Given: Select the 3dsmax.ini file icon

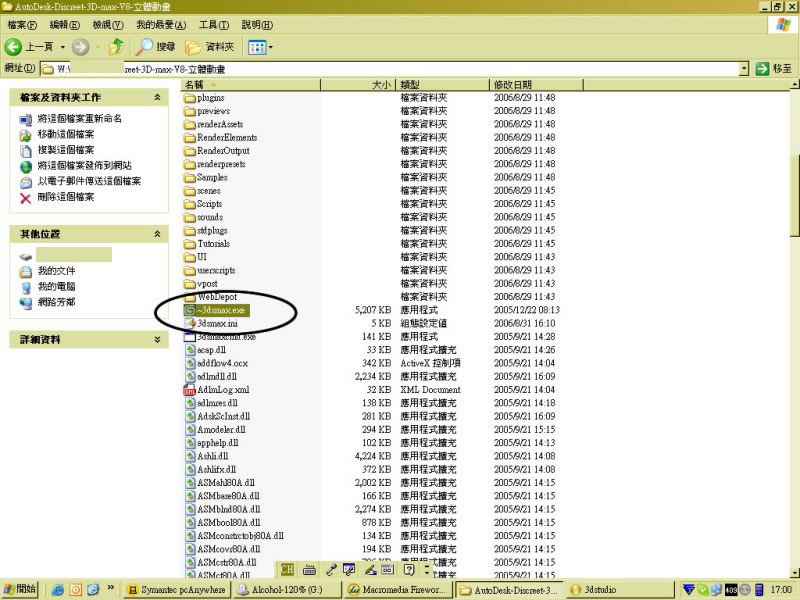Looking at the screenshot, I should [x=190, y=323].
